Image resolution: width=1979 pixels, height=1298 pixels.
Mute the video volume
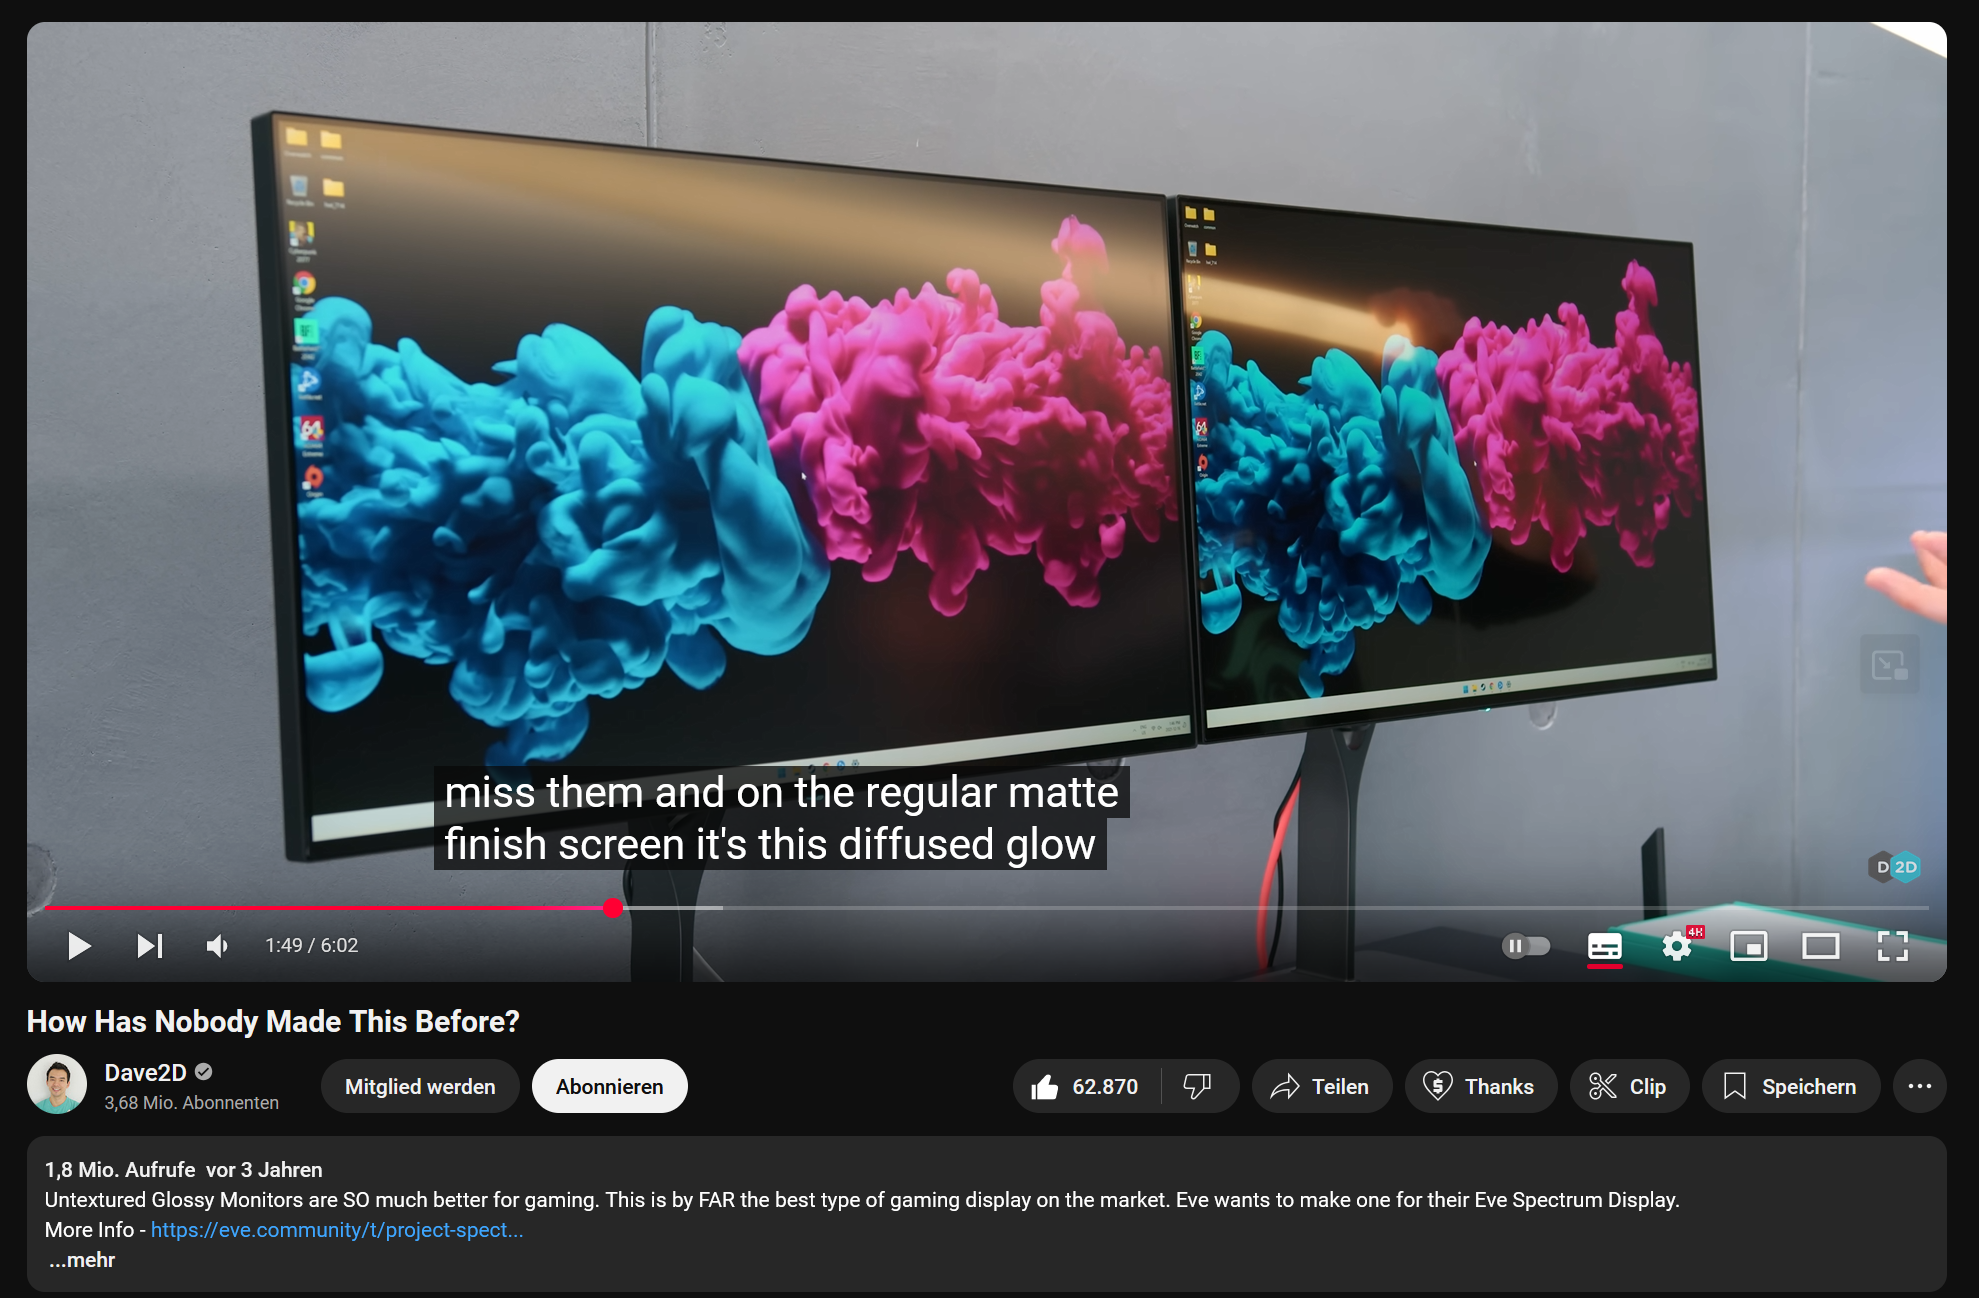(217, 945)
